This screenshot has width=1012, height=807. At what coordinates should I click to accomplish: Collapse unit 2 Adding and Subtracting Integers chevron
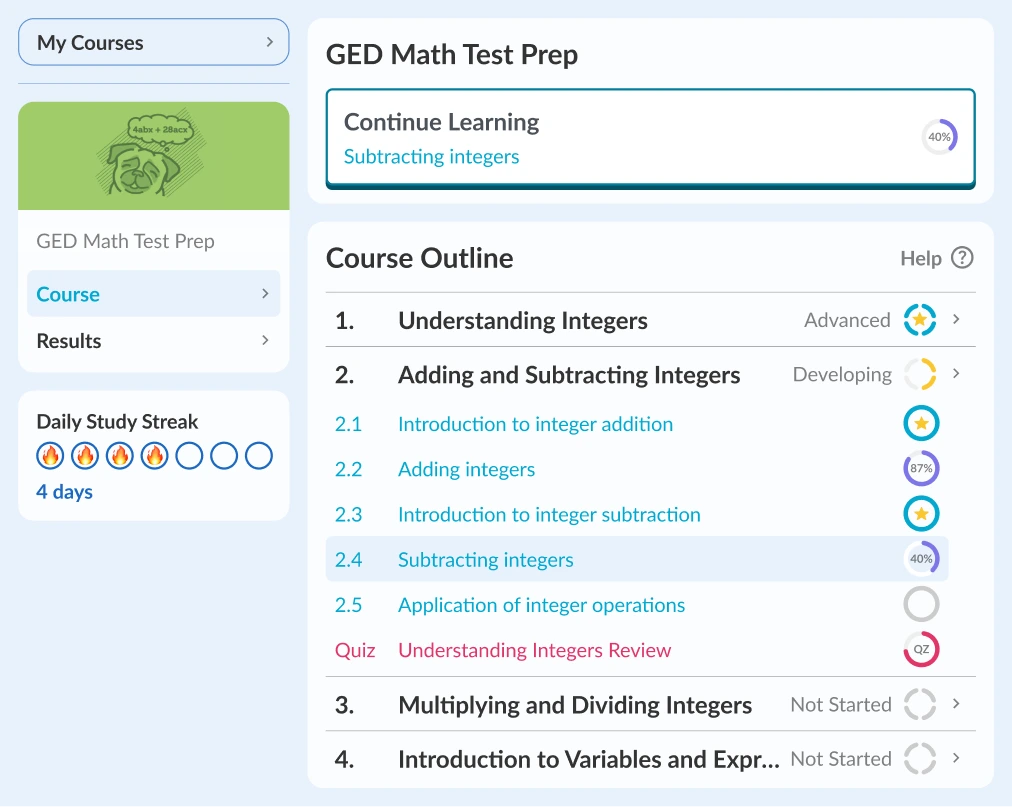pos(957,374)
